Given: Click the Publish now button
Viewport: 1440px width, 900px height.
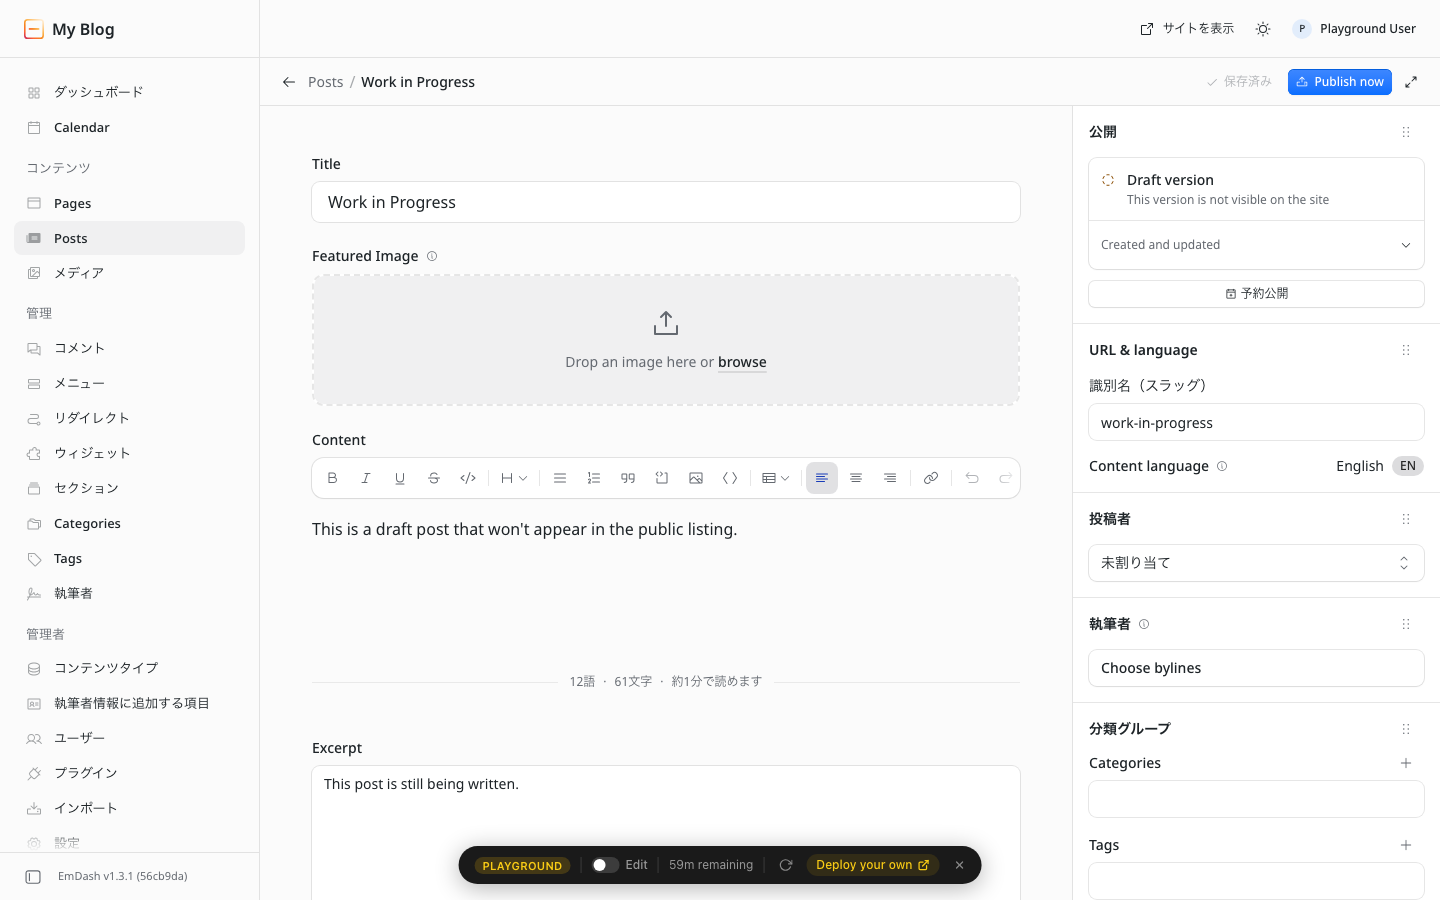Looking at the screenshot, I should [x=1340, y=82].
